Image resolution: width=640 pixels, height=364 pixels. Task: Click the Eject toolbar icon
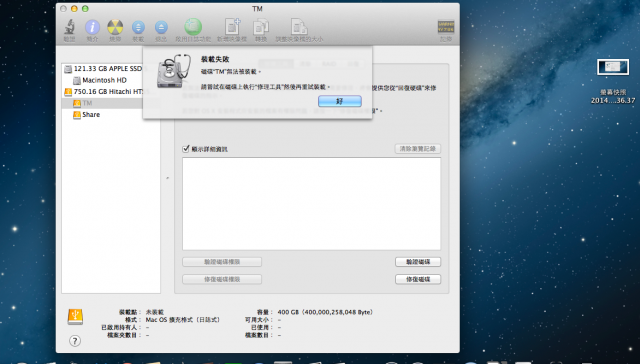[x=161, y=27]
